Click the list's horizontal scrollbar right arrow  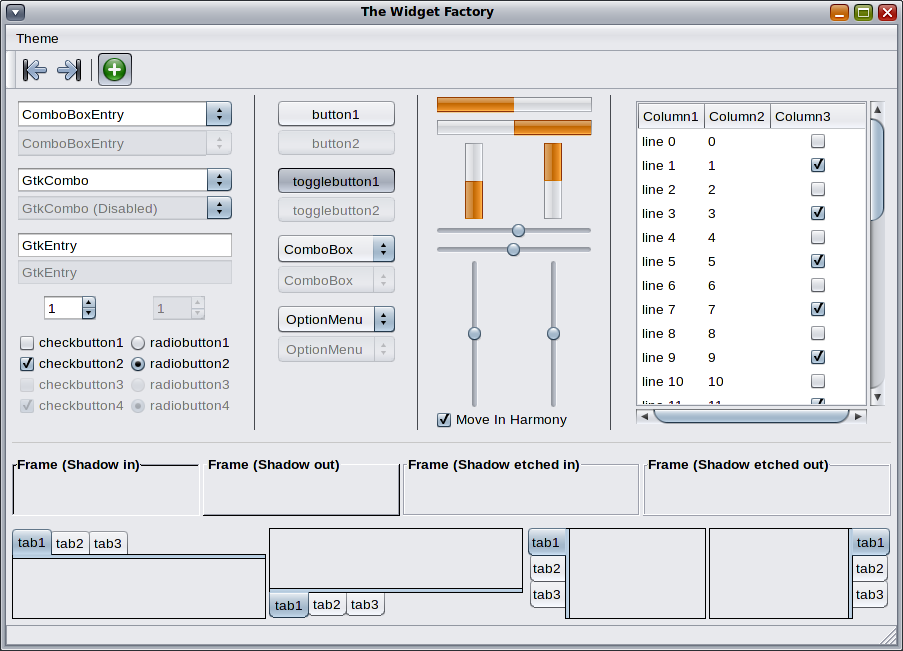[x=858, y=416]
